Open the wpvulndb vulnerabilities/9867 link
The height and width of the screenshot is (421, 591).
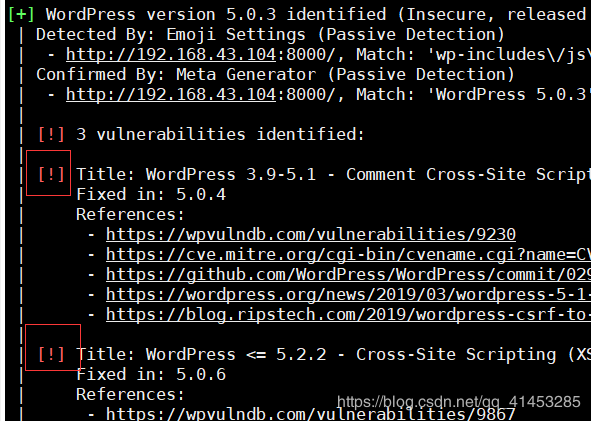[311, 414]
